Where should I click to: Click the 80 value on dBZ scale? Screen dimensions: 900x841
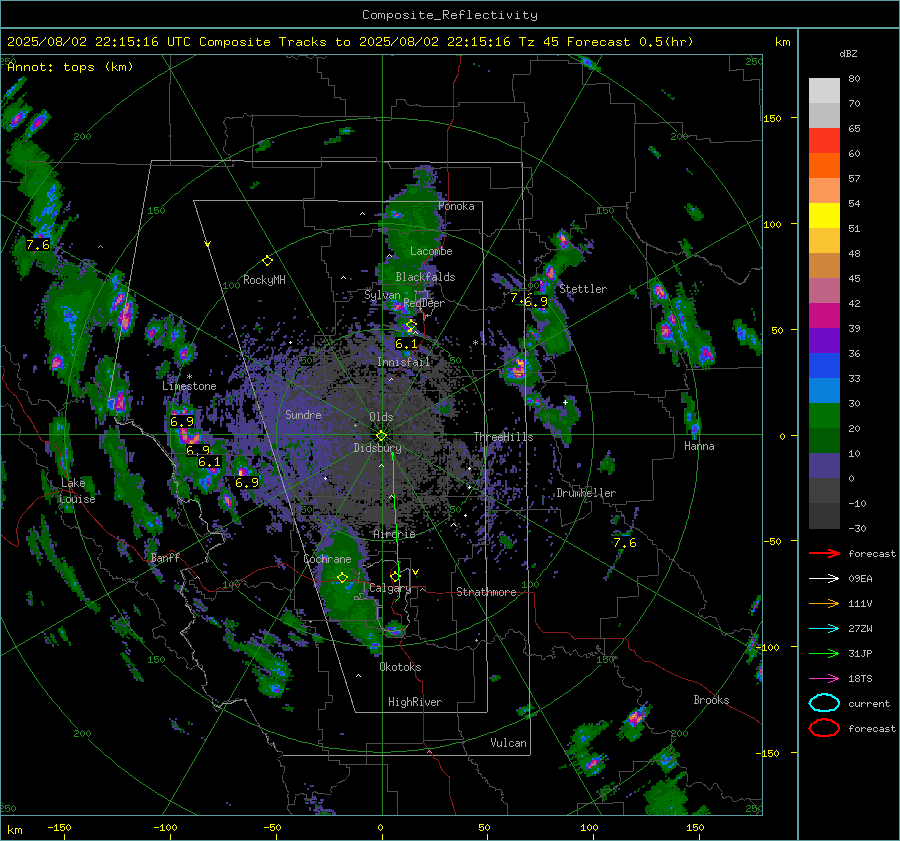click(854, 79)
